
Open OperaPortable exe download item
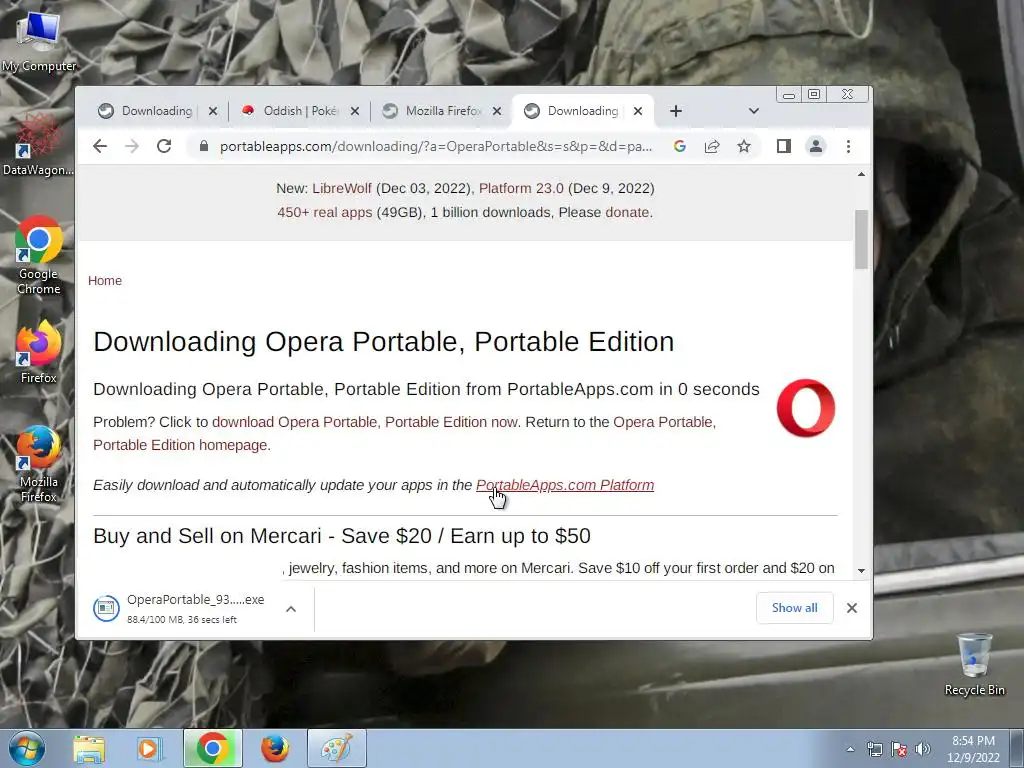coord(186,608)
